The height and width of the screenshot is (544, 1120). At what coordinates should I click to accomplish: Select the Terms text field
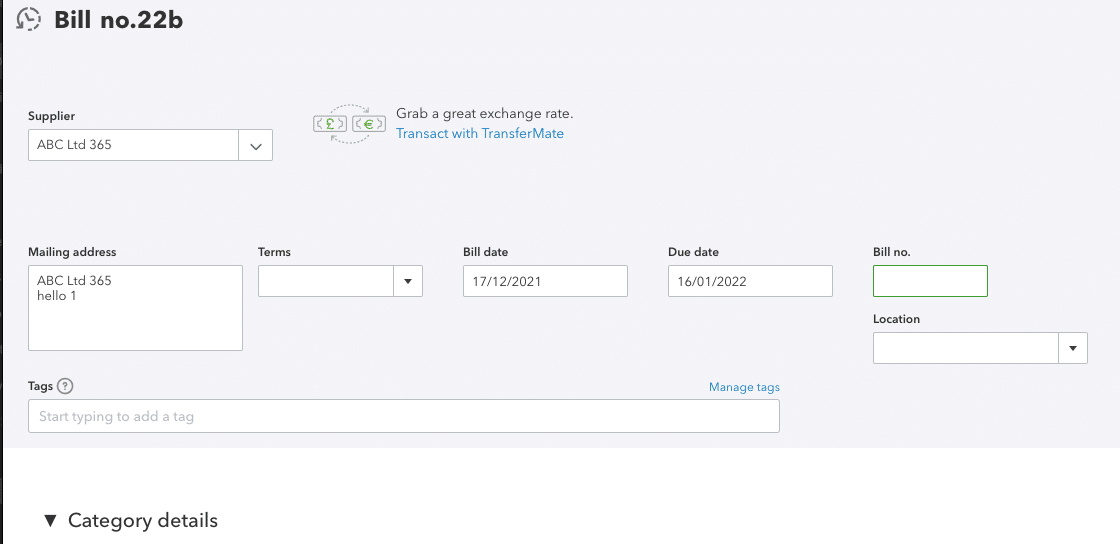pyautogui.click(x=326, y=281)
